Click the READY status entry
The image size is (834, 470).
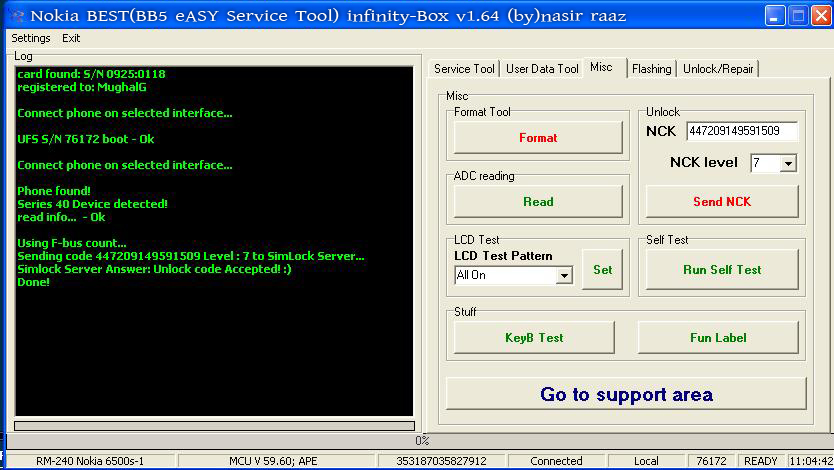coord(761,461)
